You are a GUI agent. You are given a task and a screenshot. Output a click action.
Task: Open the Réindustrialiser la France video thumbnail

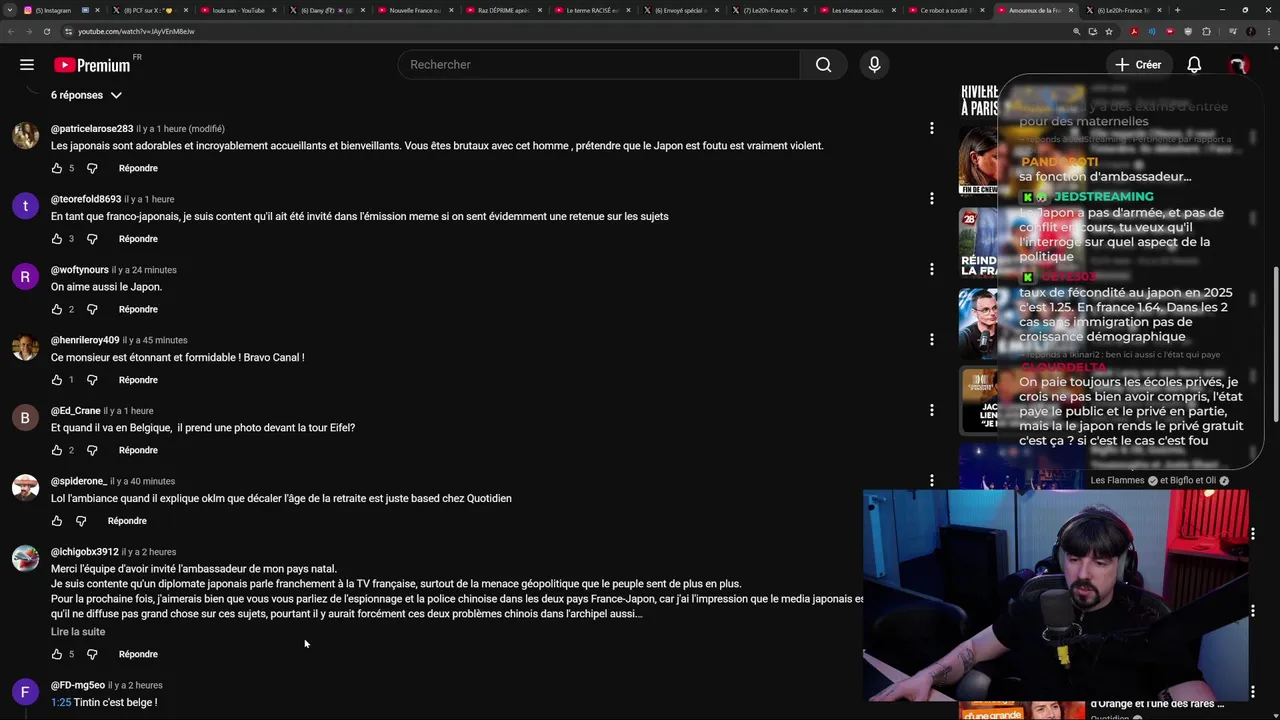coord(978,243)
